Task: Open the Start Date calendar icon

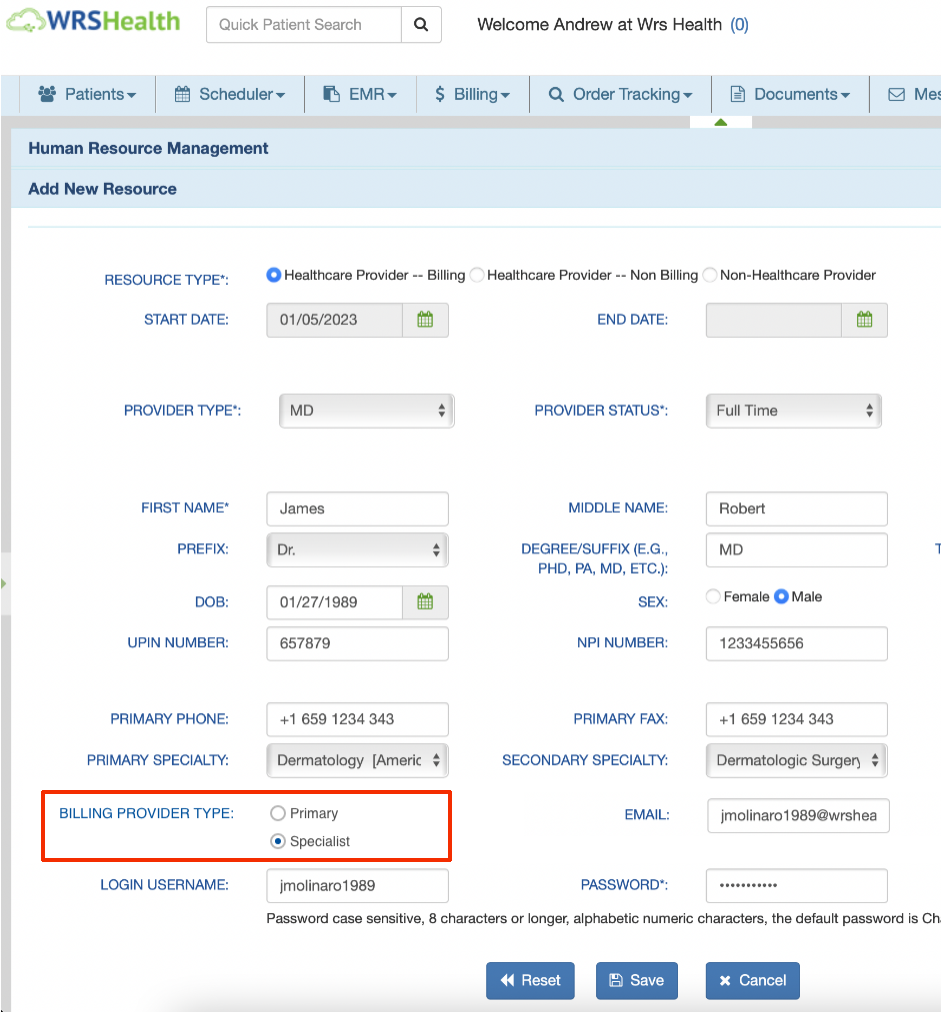Action: tap(425, 320)
